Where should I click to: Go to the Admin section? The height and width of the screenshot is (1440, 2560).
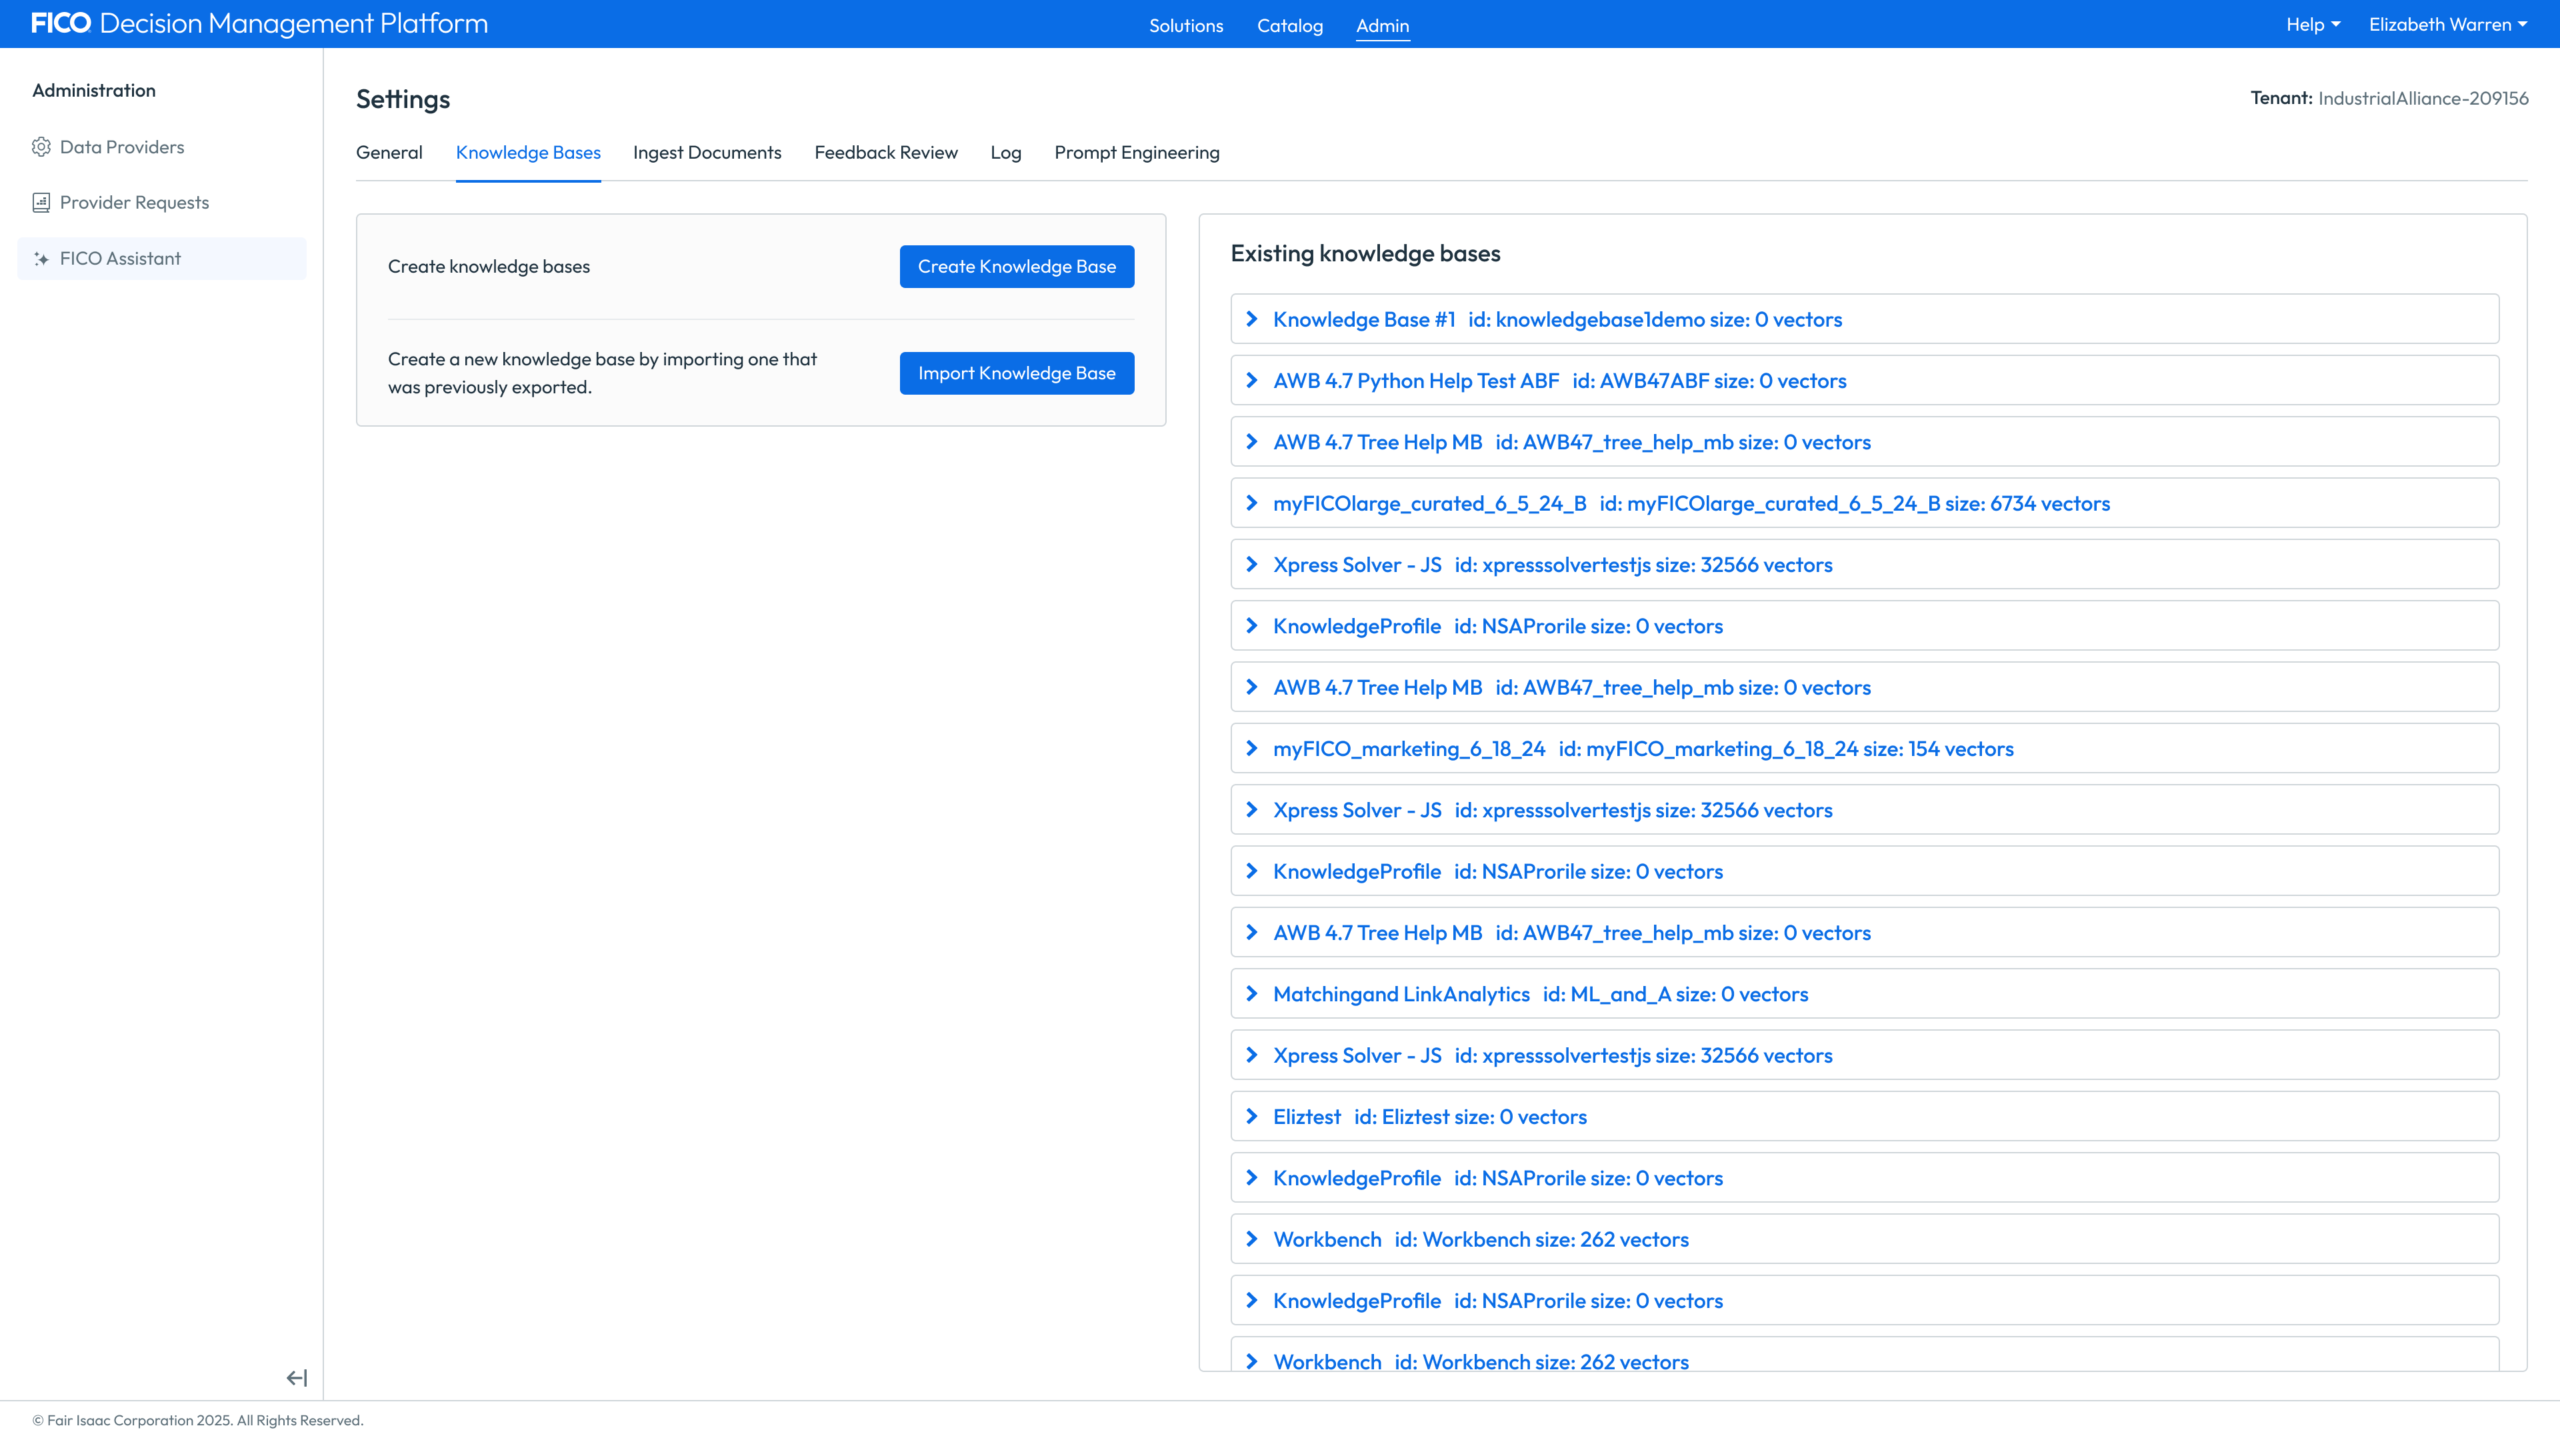1382,25
